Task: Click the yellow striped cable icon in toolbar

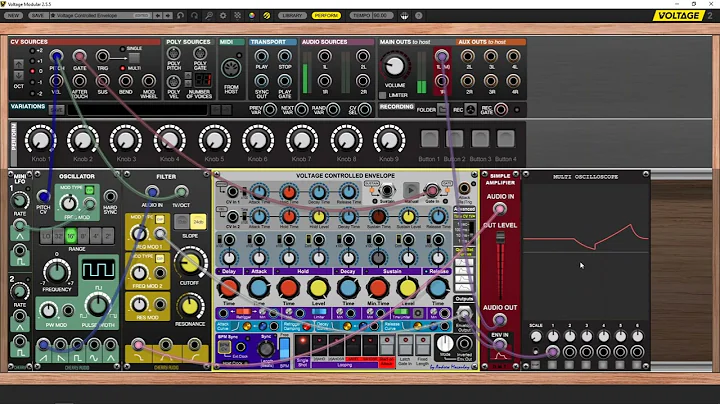Action: (x=266, y=15)
